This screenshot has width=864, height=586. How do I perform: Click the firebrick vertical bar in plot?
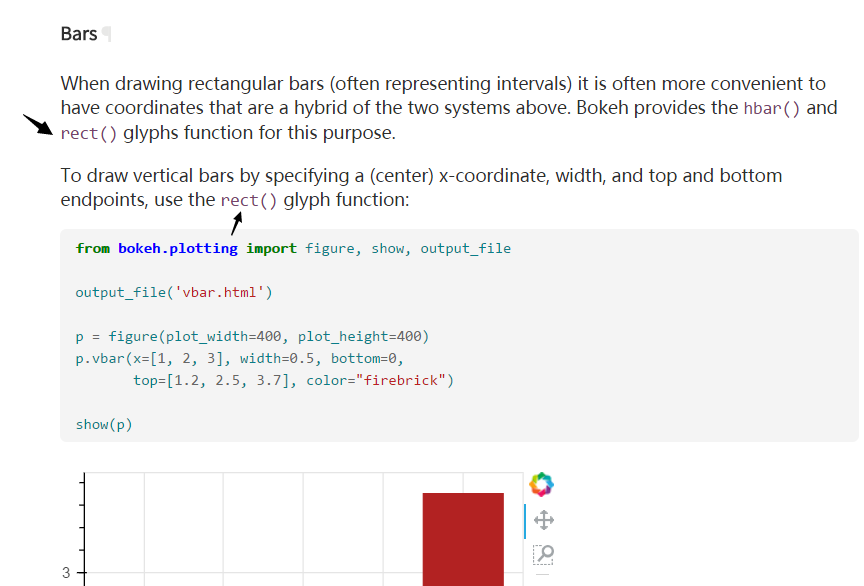(x=463, y=539)
